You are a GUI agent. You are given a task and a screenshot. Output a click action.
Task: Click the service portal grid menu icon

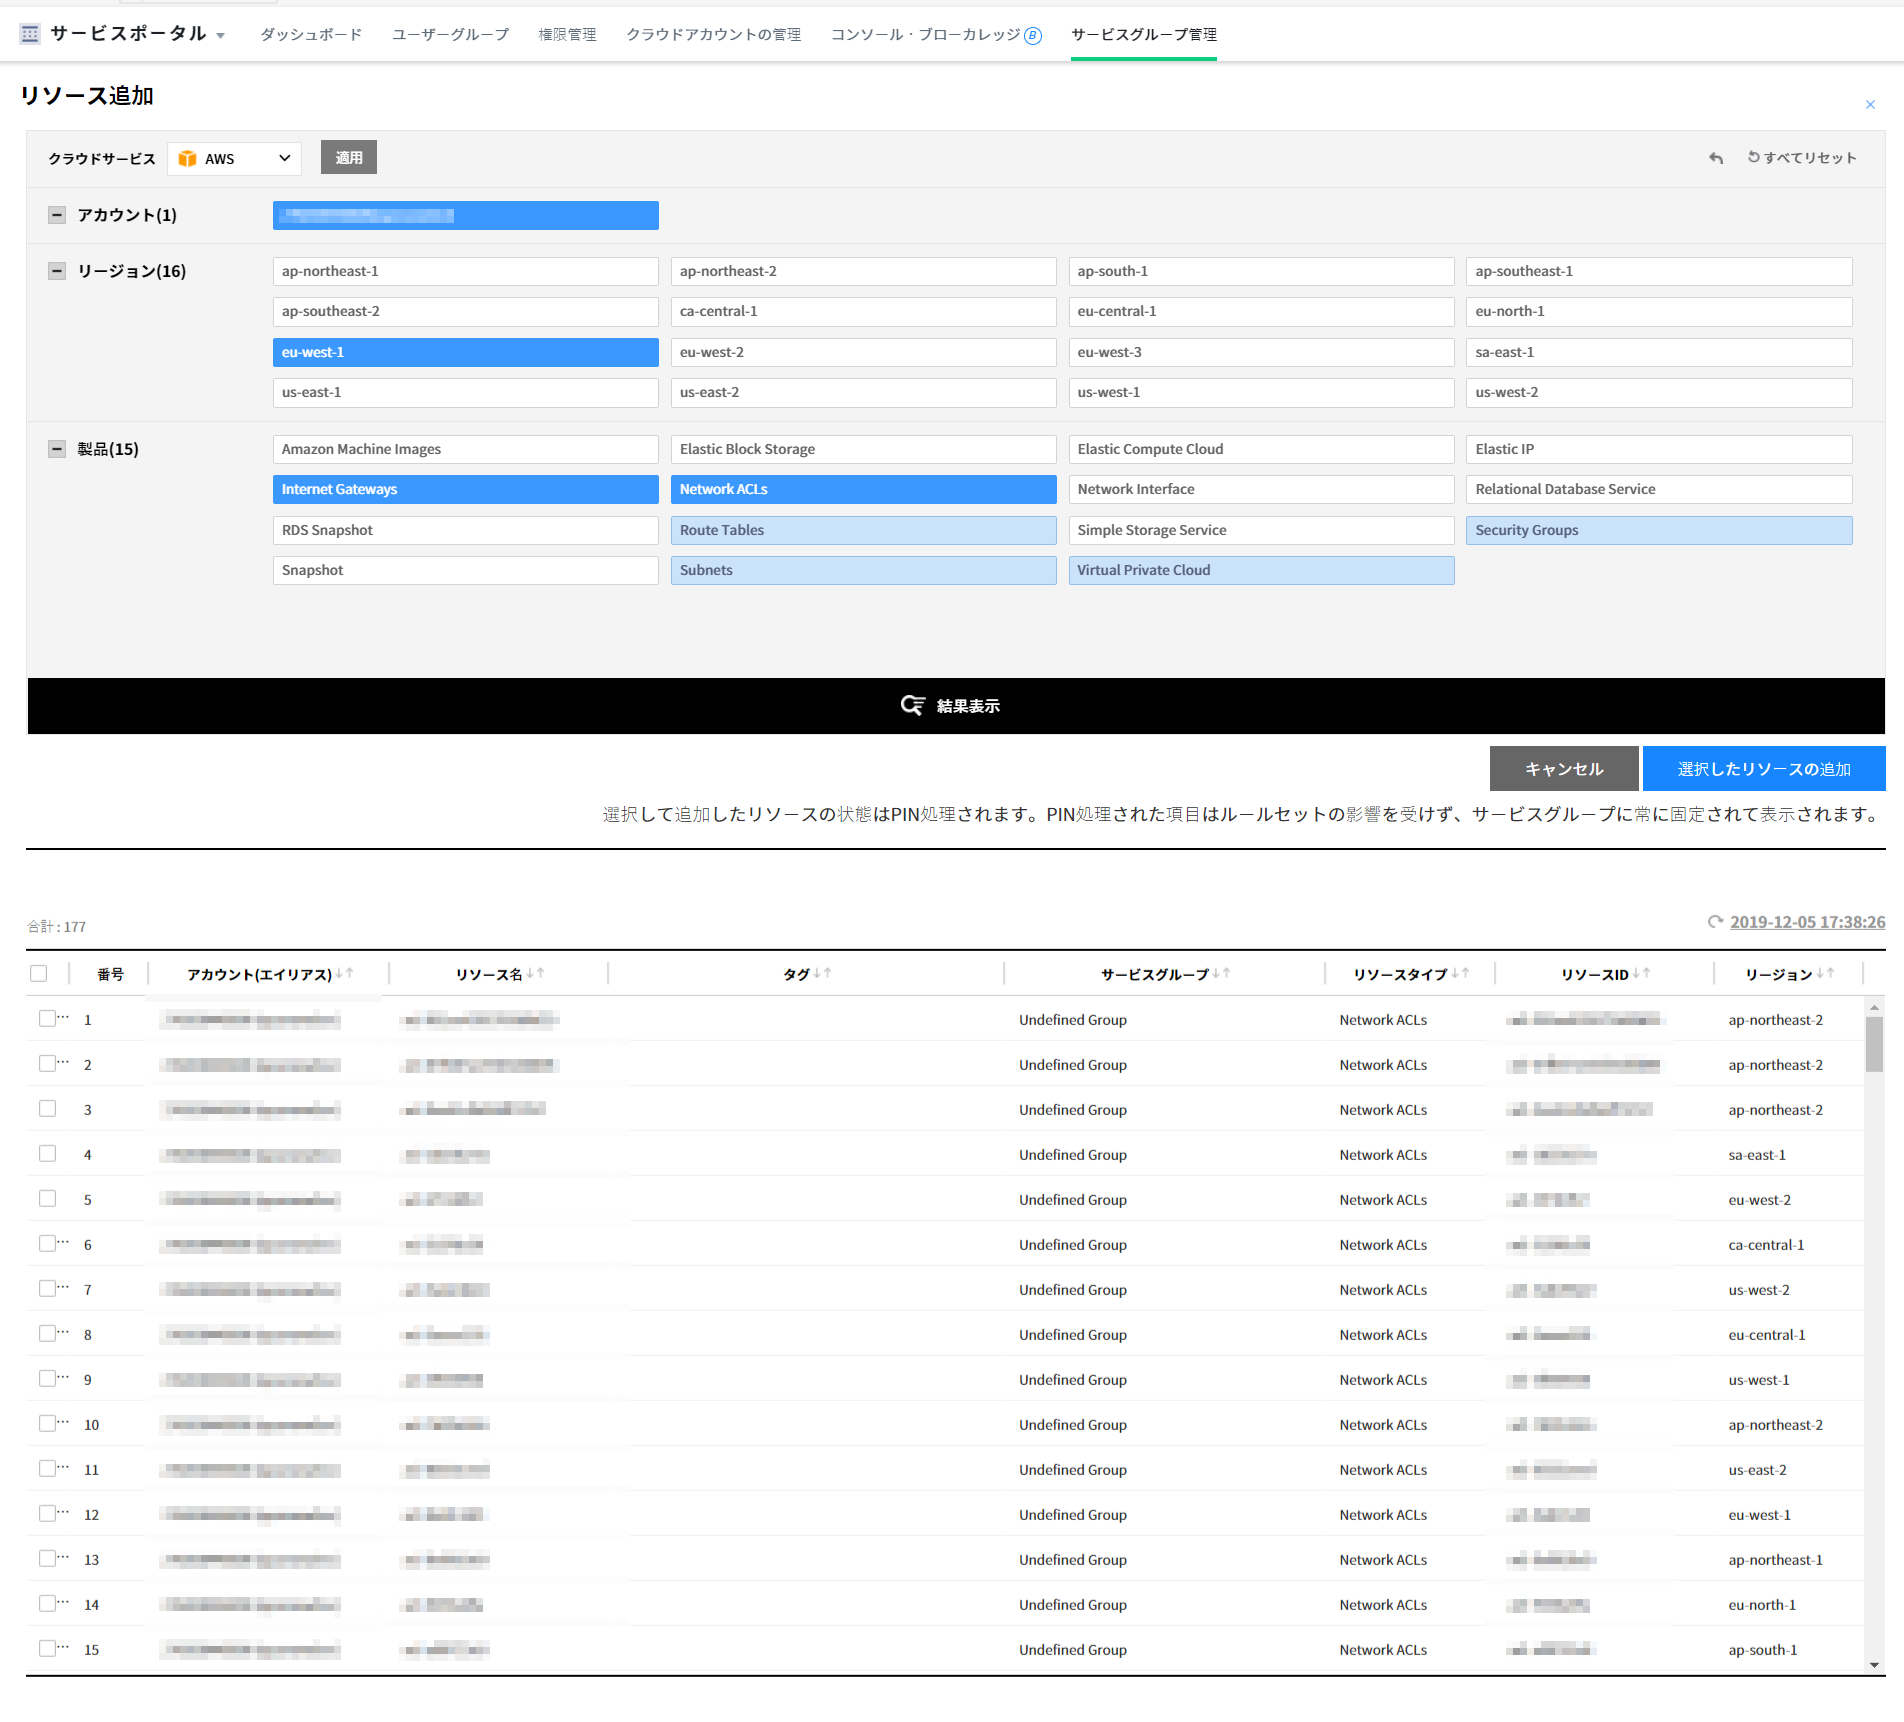click(30, 34)
